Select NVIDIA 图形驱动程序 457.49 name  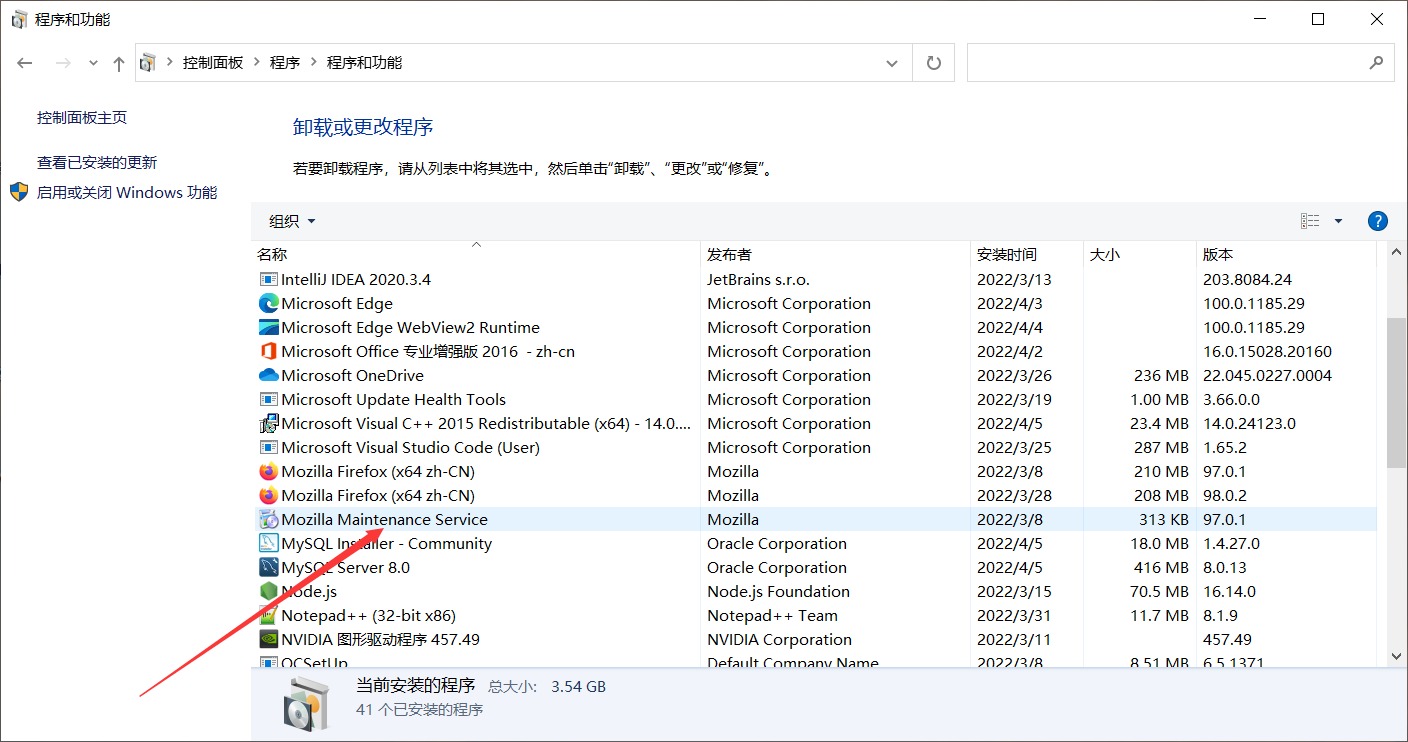click(380, 640)
